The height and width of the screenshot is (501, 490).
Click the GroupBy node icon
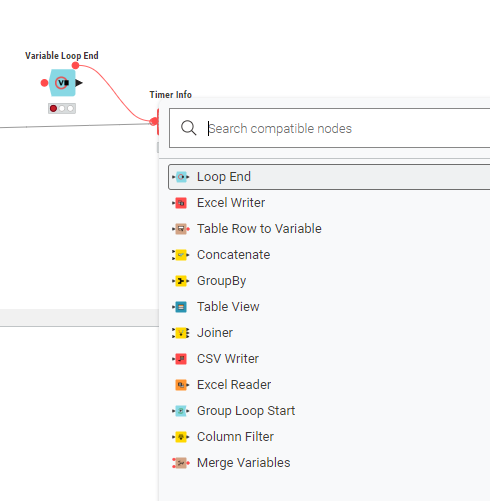point(181,281)
